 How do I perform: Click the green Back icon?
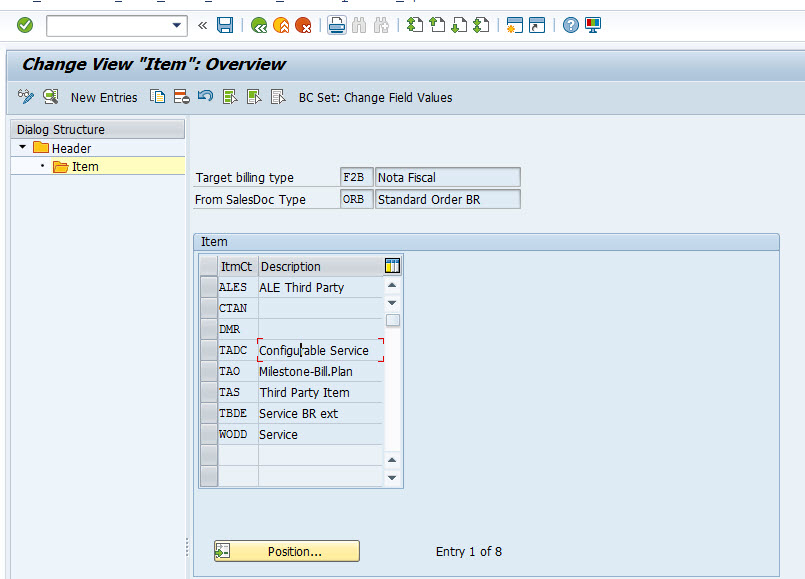click(x=259, y=25)
